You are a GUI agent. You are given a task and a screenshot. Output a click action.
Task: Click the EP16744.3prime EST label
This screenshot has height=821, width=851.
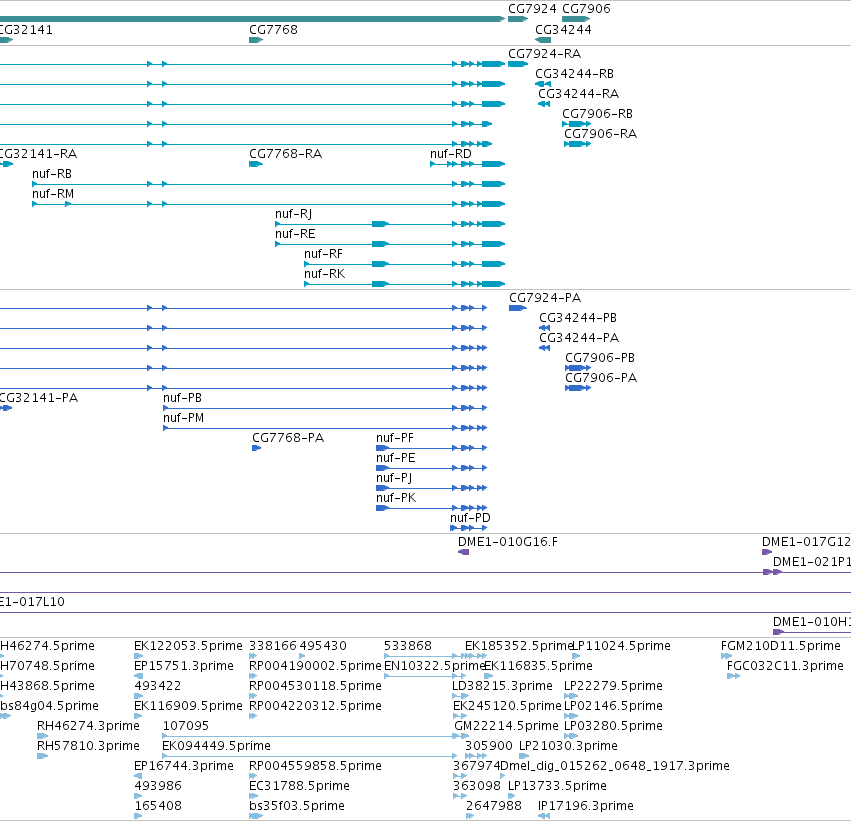point(183,766)
